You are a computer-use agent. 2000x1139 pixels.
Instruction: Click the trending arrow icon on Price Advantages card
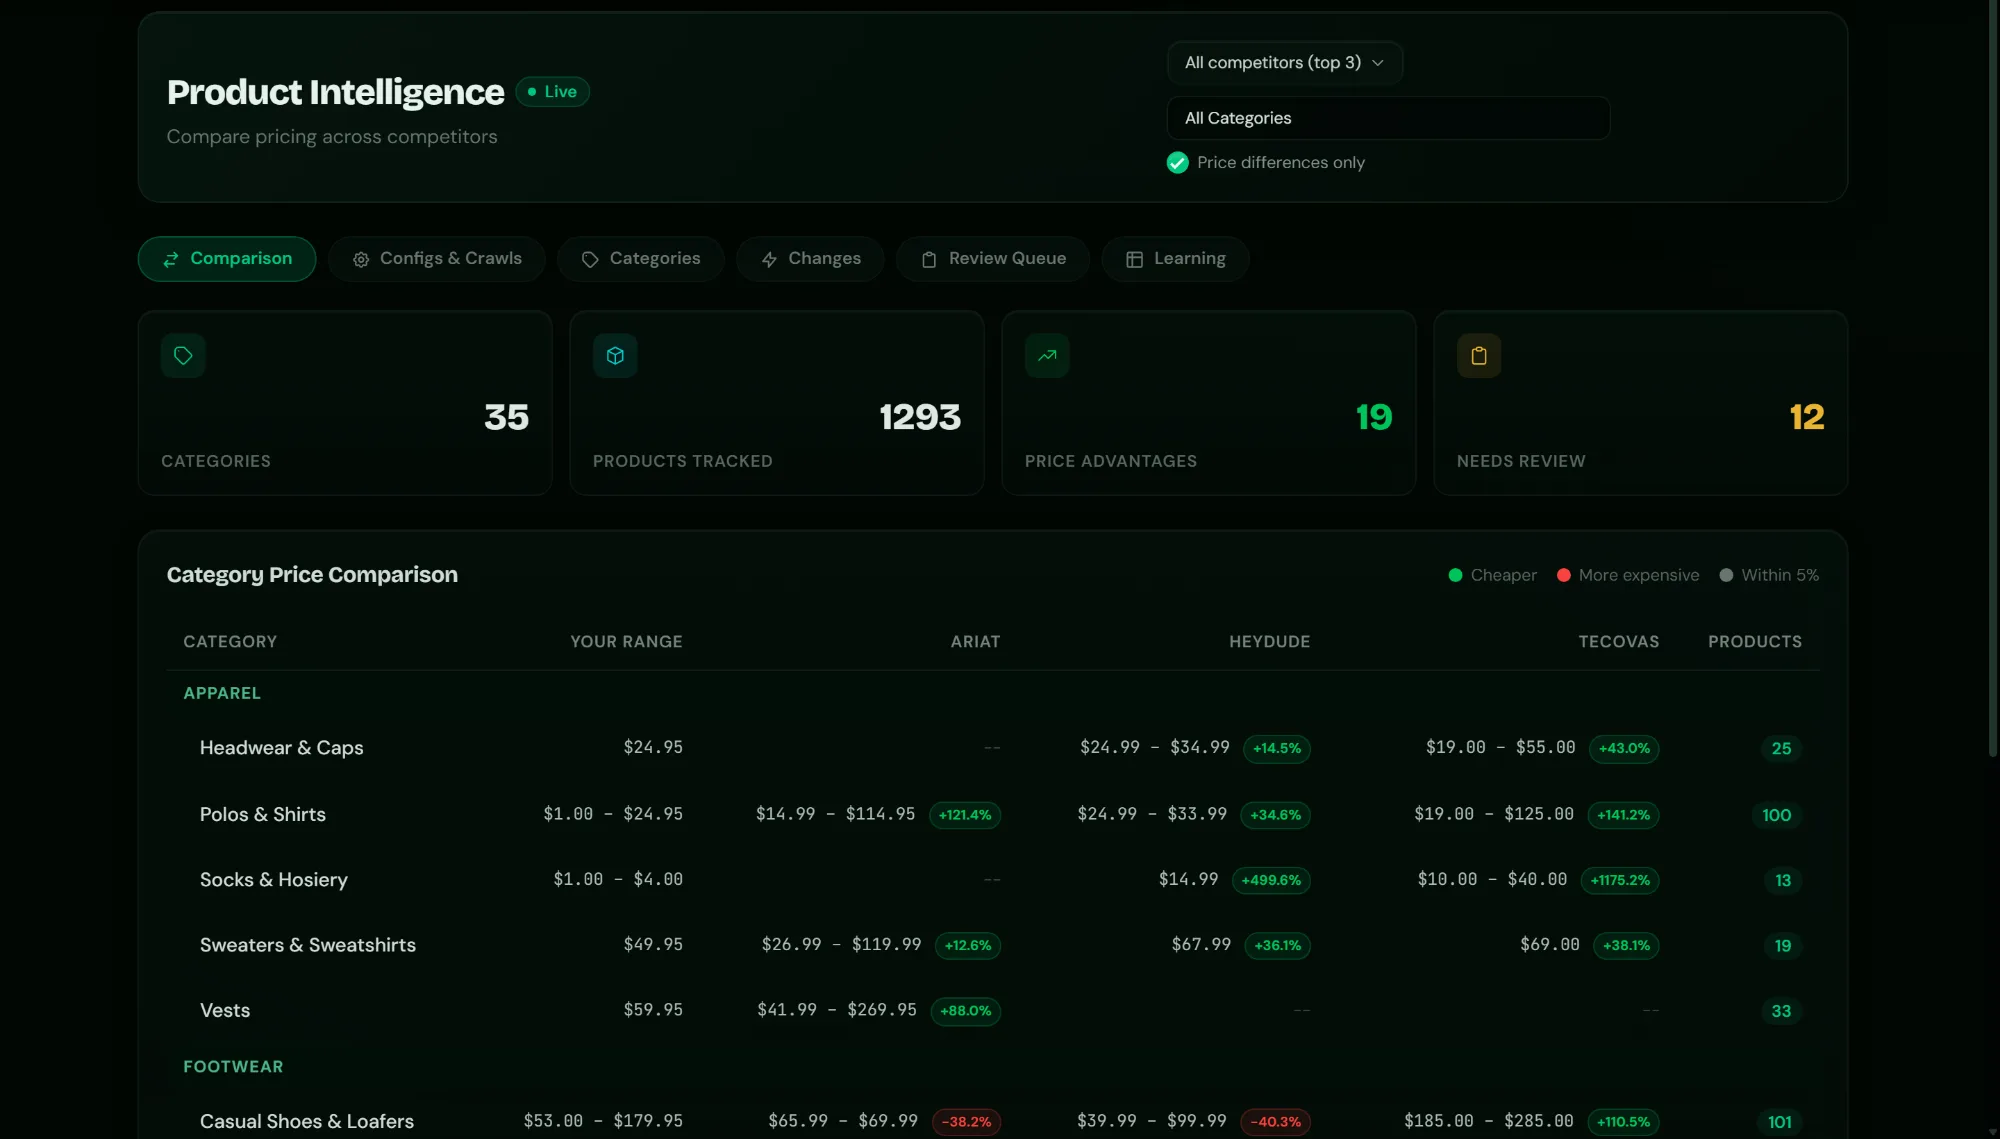click(x=1047, y=356)
